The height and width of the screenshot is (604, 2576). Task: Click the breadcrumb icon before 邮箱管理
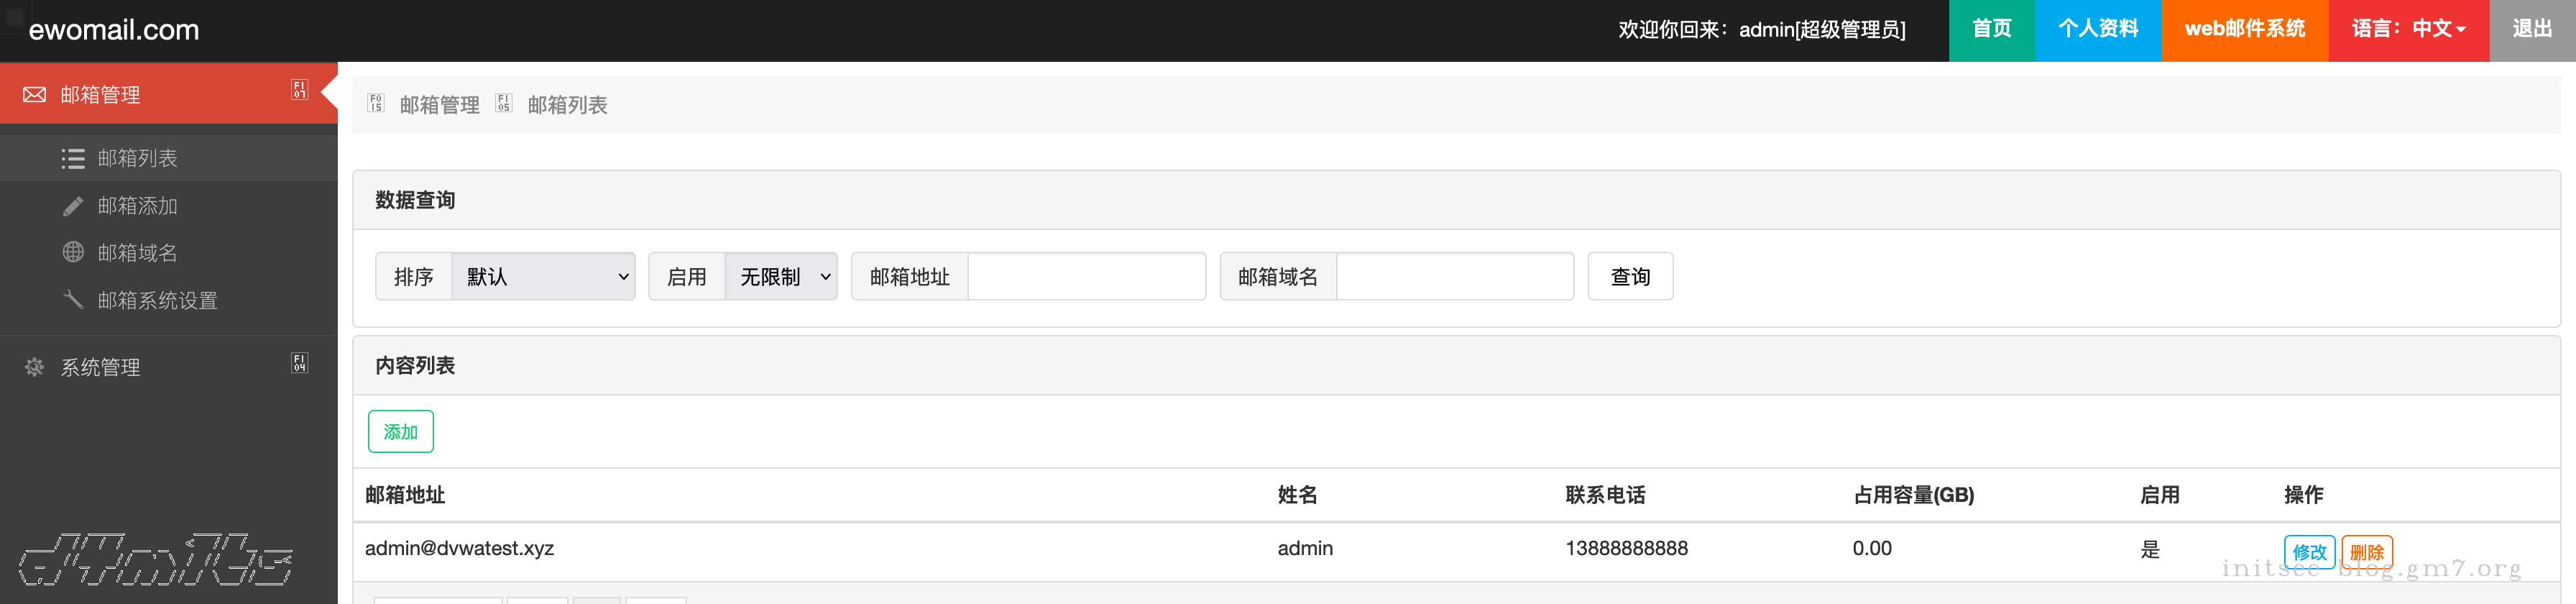point(376,104)
